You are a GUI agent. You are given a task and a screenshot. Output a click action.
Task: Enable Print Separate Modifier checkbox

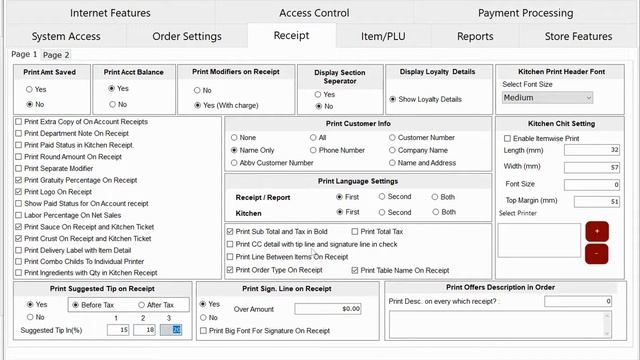[x=18, y=168]
